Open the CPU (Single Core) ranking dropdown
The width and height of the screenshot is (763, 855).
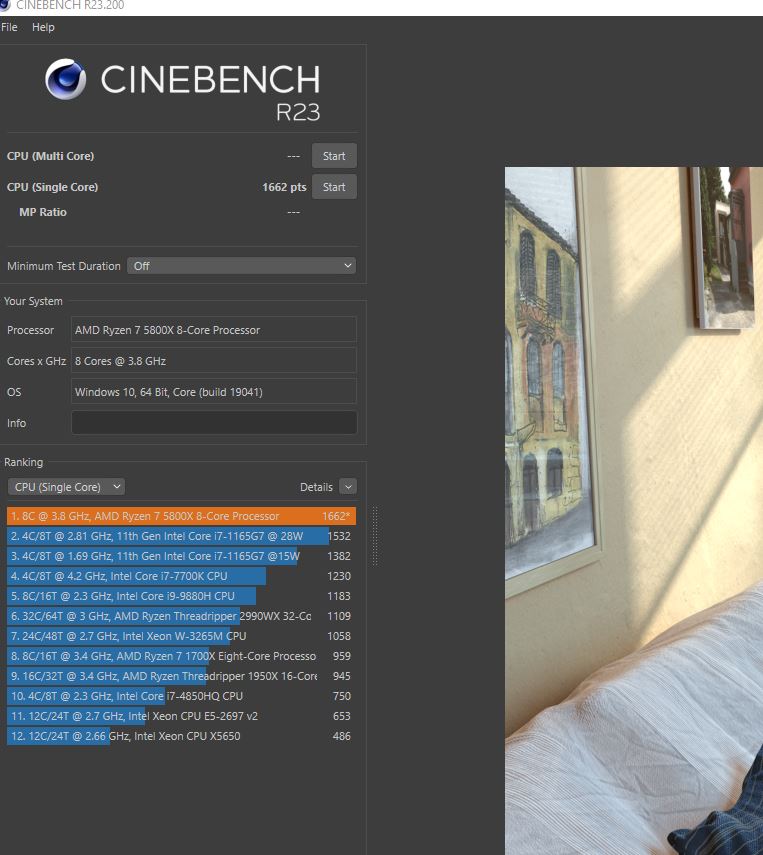tap(66, 487)
